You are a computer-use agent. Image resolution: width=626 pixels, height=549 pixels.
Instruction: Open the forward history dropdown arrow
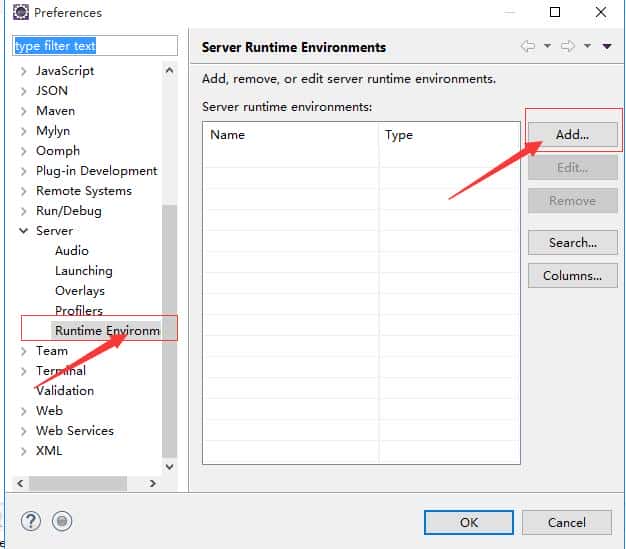click(x=588, y=46)
